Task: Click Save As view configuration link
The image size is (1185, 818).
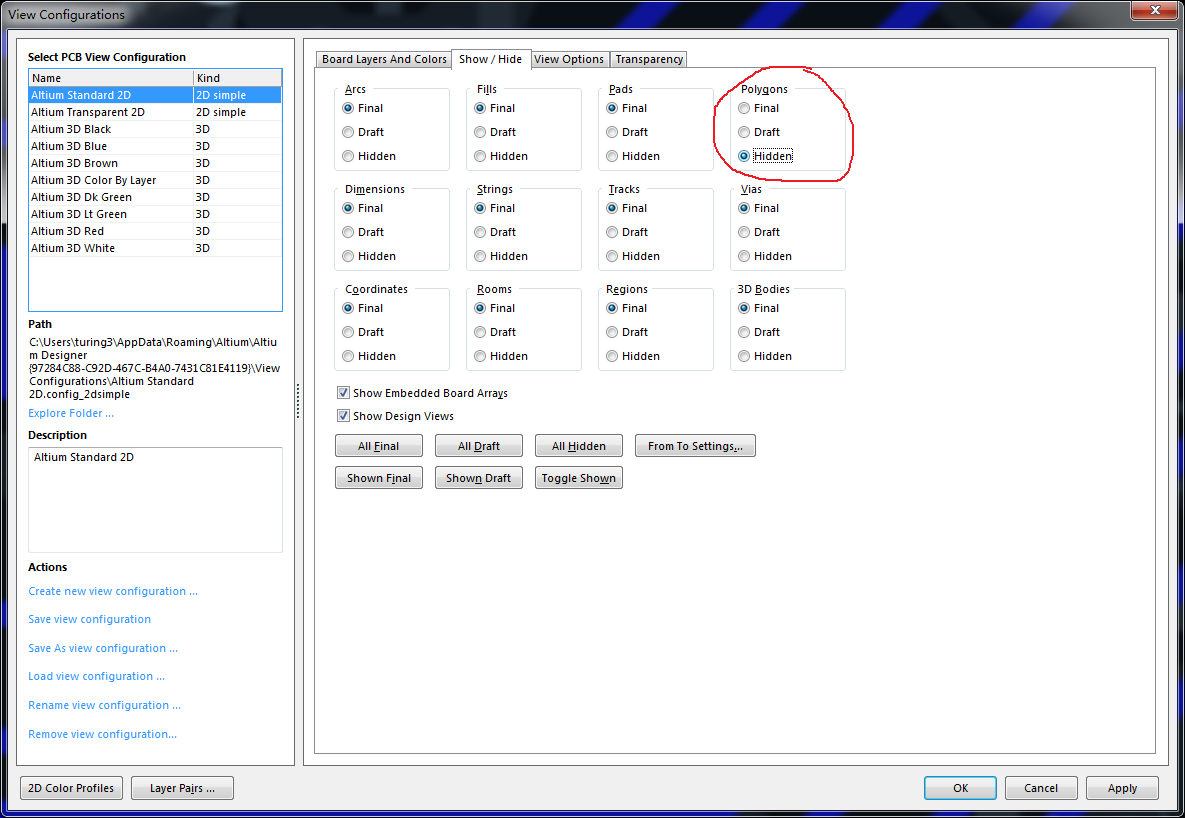Action: (103, 648)
